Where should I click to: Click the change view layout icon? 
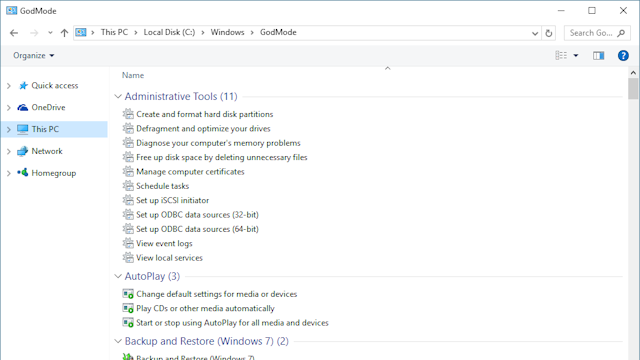click(x=561, y=56)
